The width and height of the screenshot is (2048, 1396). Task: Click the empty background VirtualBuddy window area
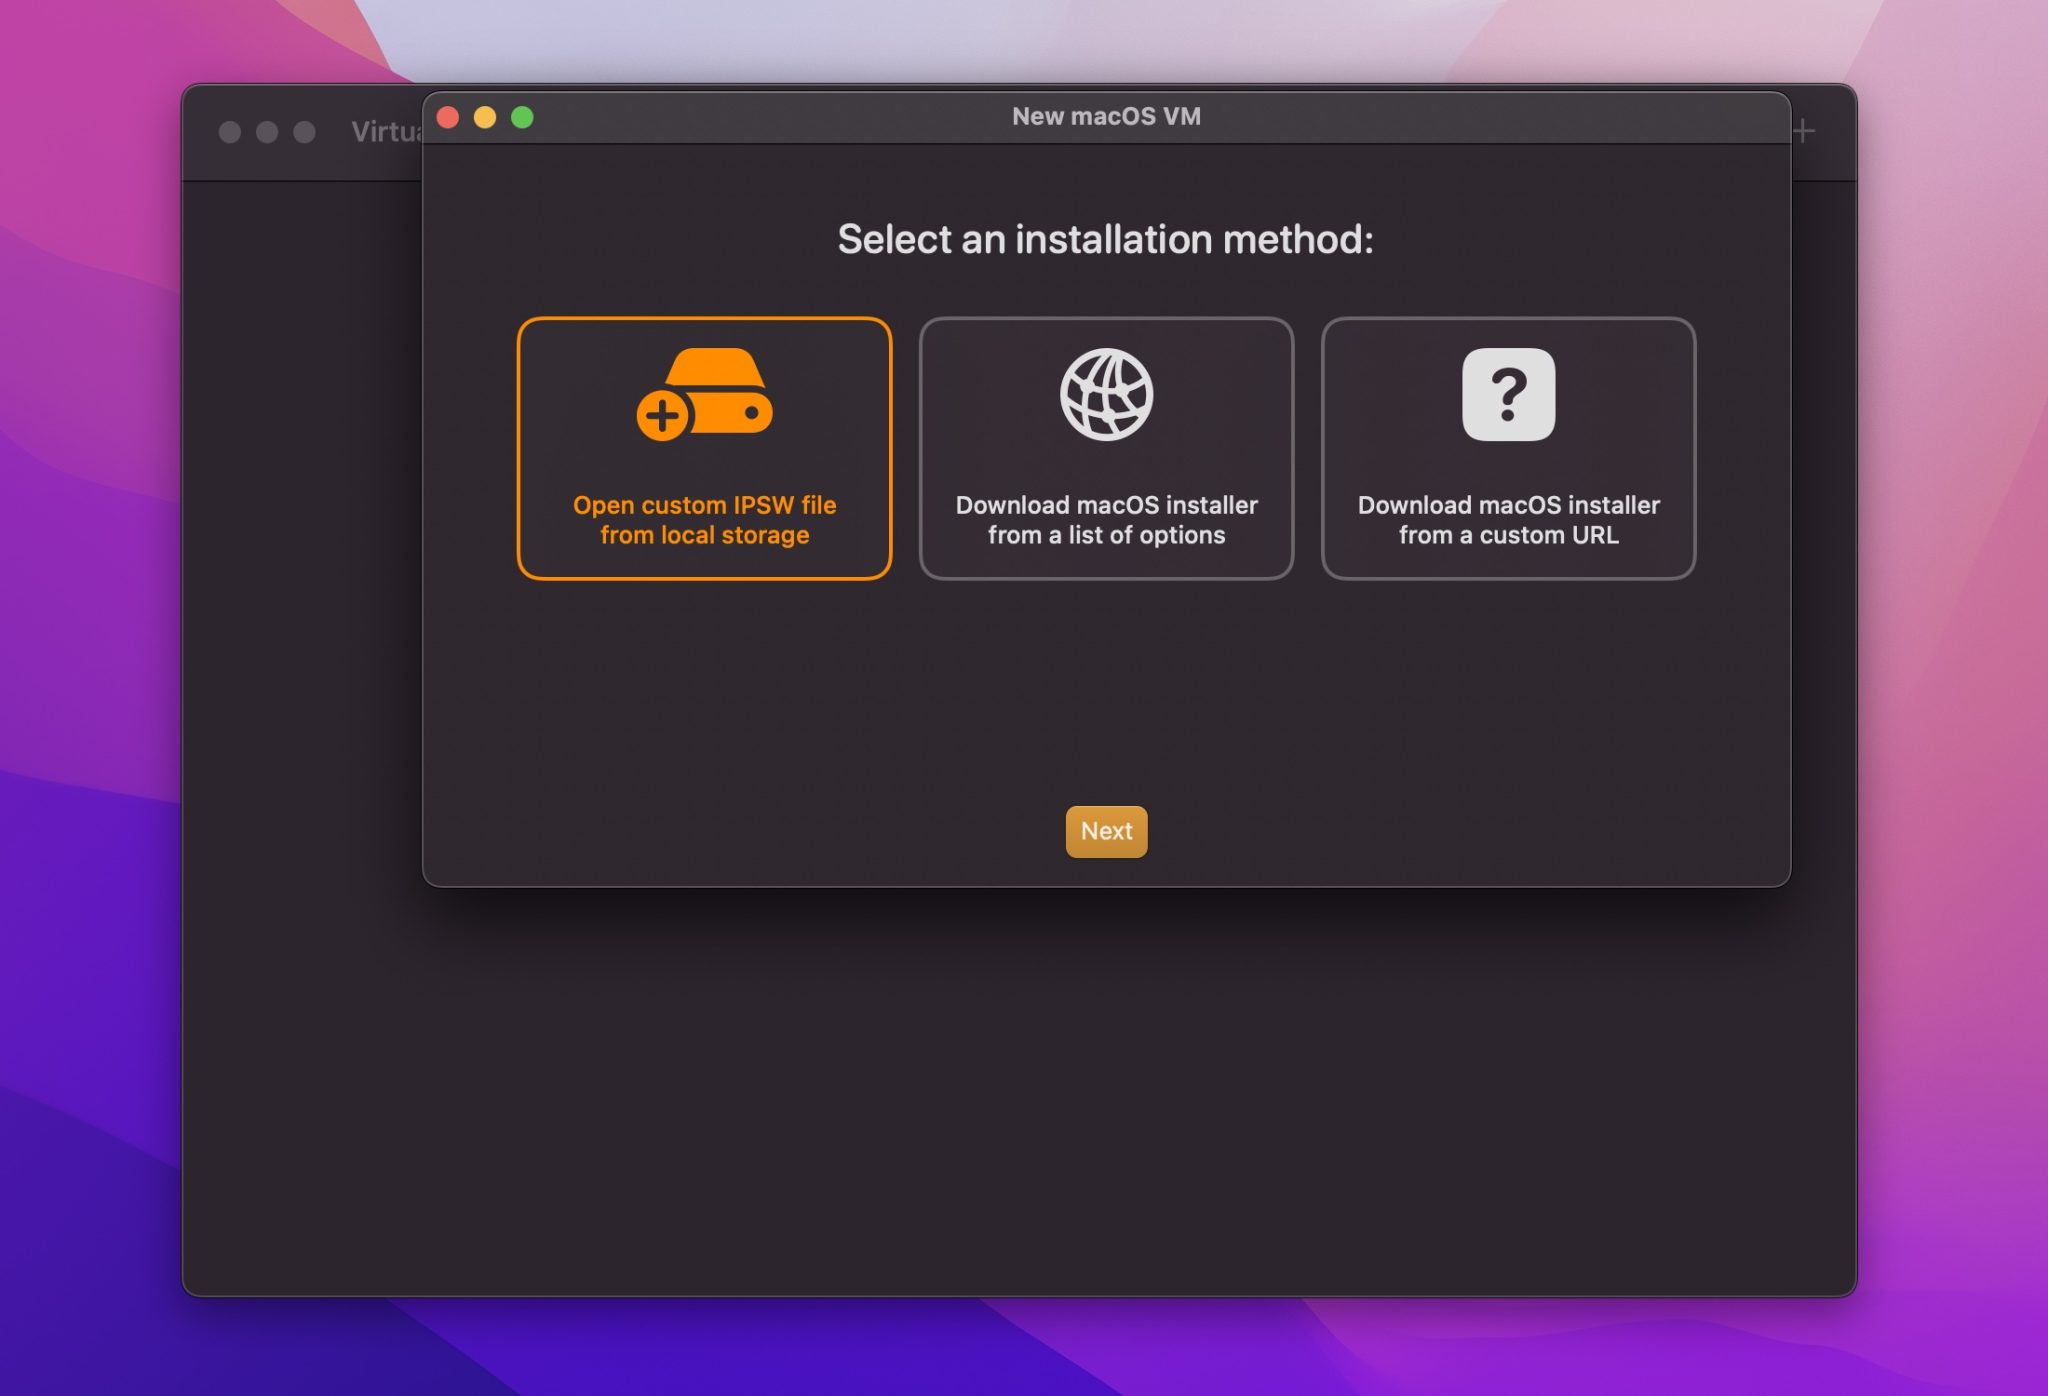(300, 1000)
